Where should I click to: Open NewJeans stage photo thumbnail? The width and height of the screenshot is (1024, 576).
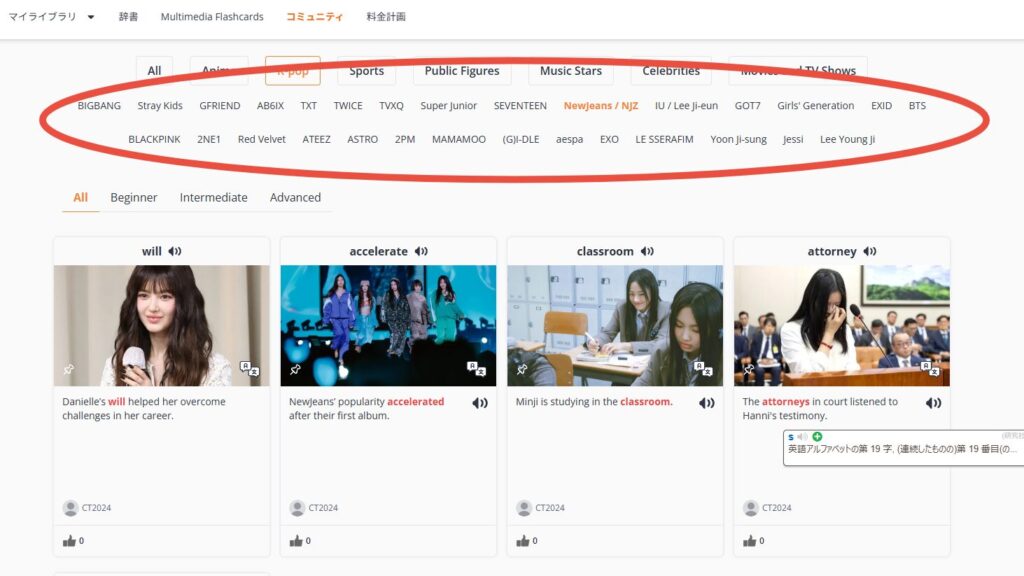388,325
